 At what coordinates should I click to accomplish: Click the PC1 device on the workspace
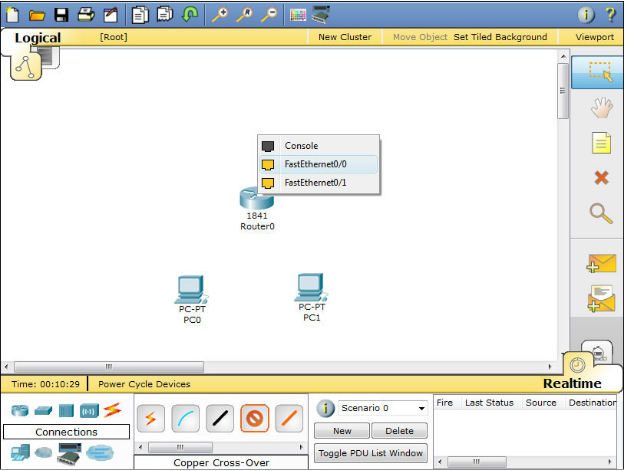(312, 288)
